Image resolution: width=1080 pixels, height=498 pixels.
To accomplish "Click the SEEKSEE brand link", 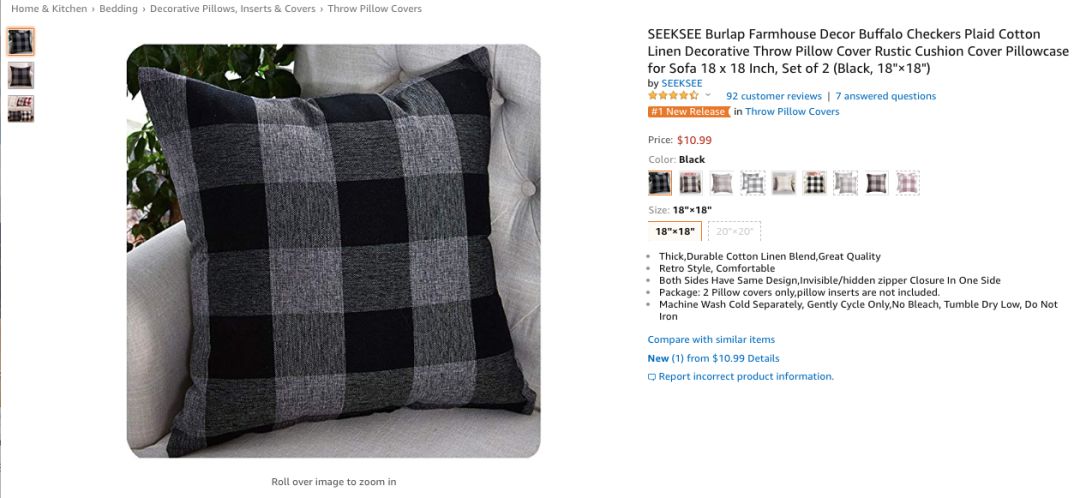I will [682, 83].
